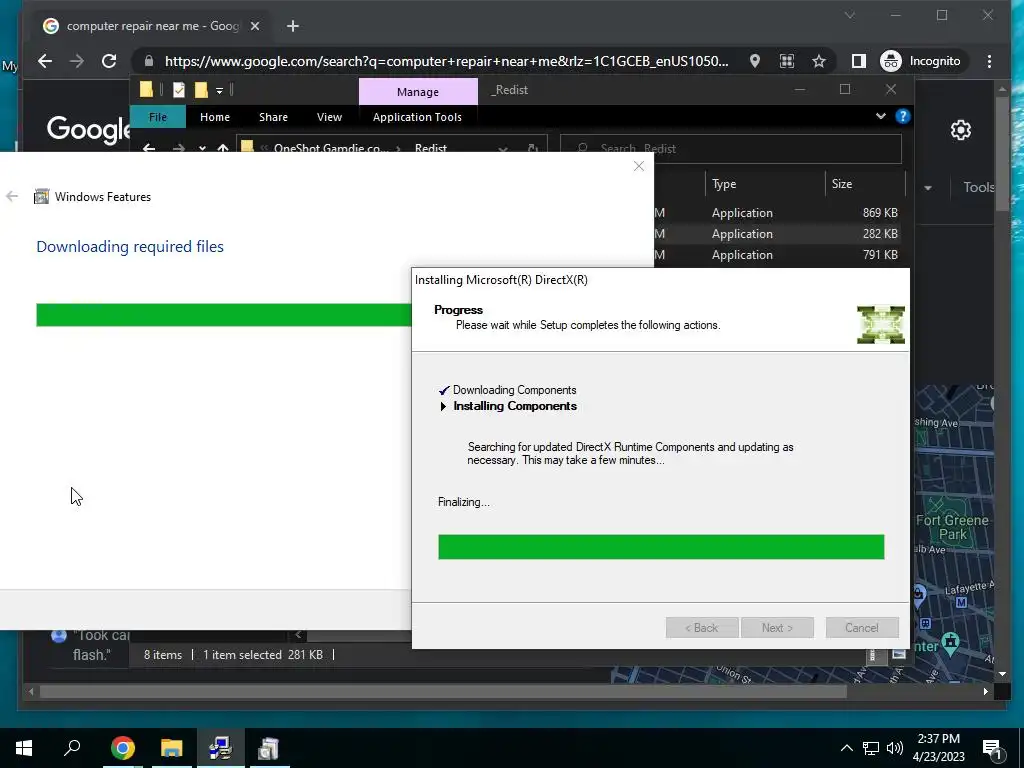Open Application Tools ribbon tab
Screen dimensions: 1024x768
417,117
